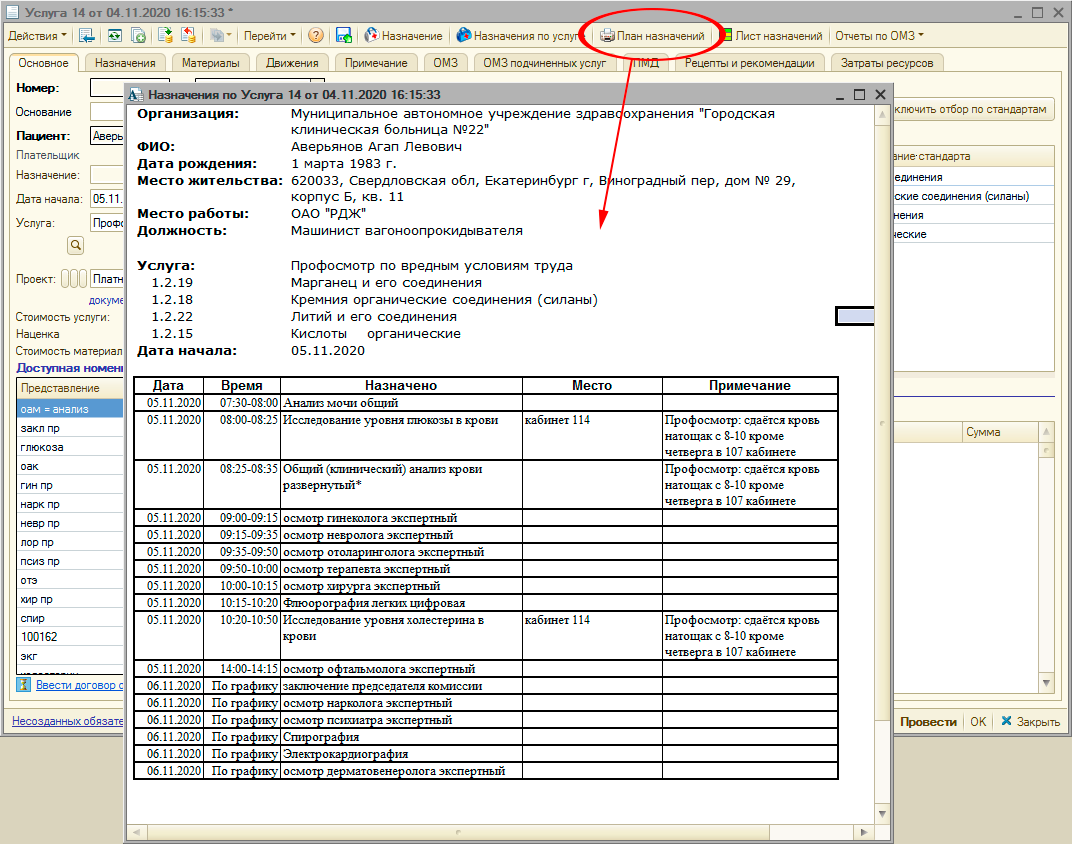This screenshot has height=844, width=1072.
Task: Open the Рецепты и рекомендации tab
Action: (749, 63)
